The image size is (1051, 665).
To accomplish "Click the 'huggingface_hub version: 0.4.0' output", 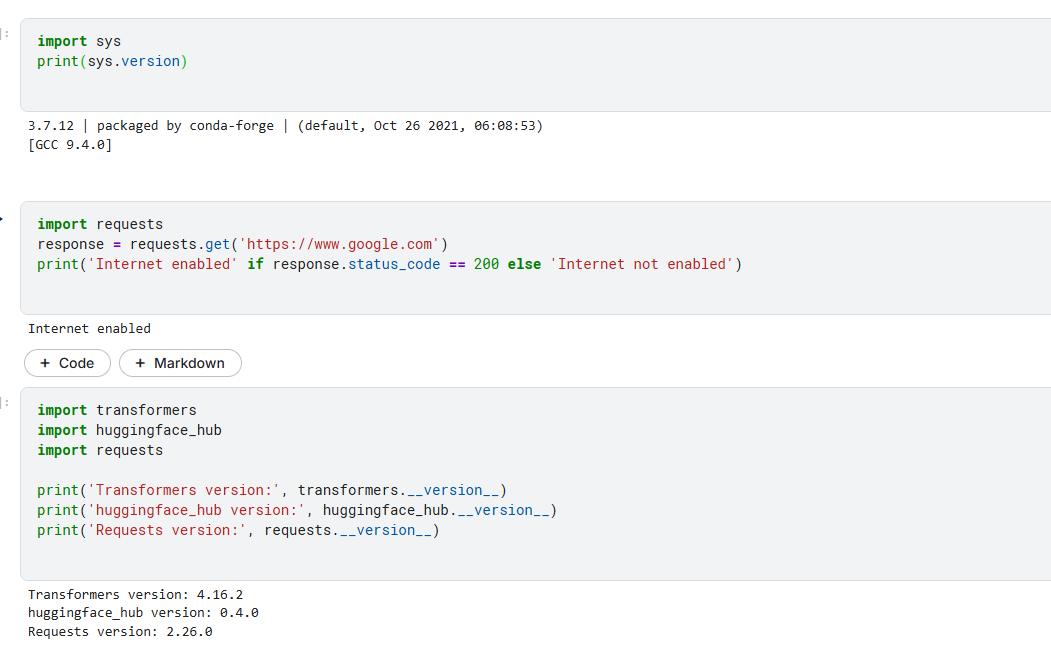I will tap(143, 612).
